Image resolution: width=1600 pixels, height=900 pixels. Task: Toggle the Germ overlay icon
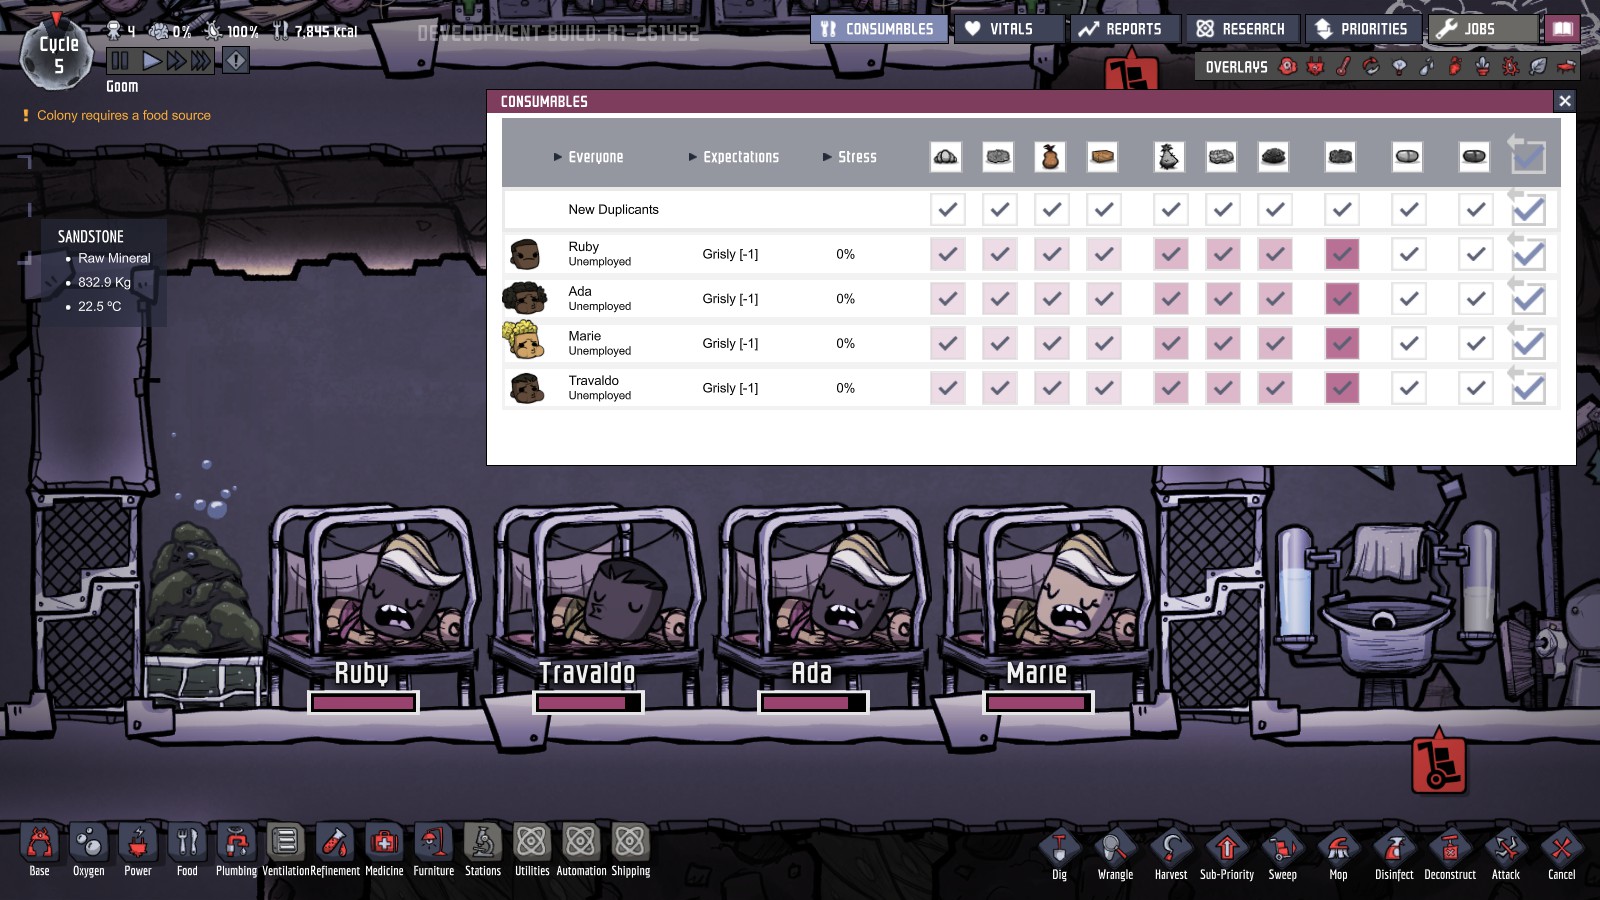click(1511, 67)
